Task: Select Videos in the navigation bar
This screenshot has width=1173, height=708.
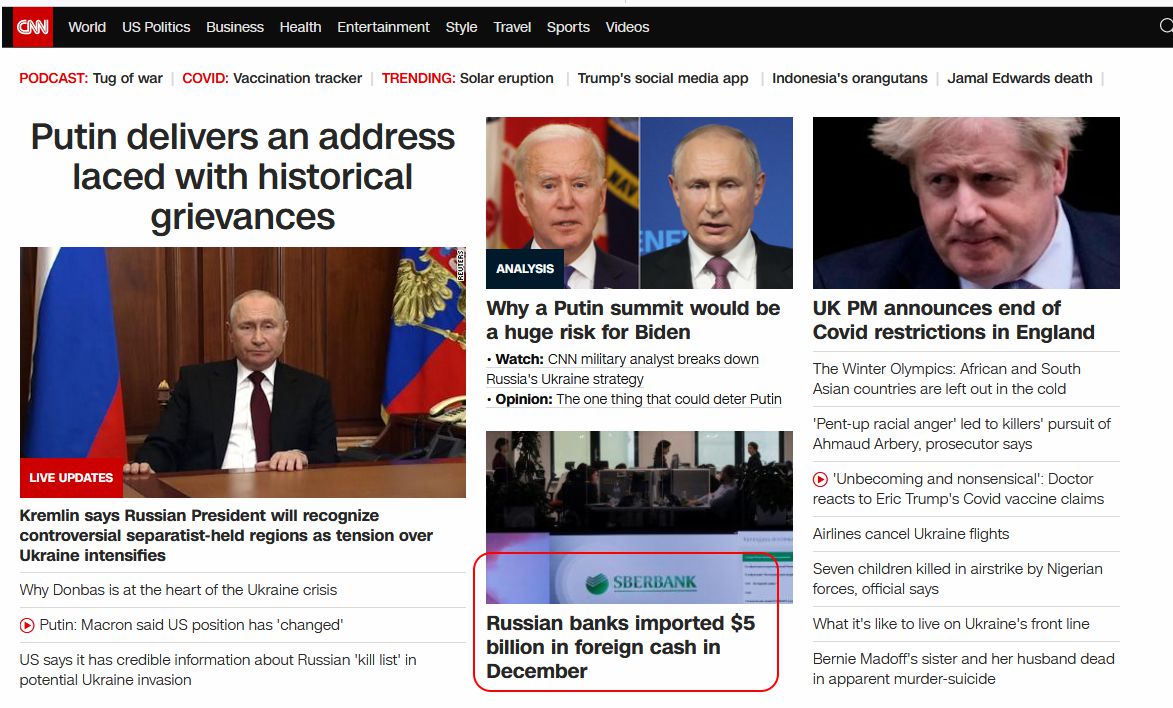Action: pos(627,27)
